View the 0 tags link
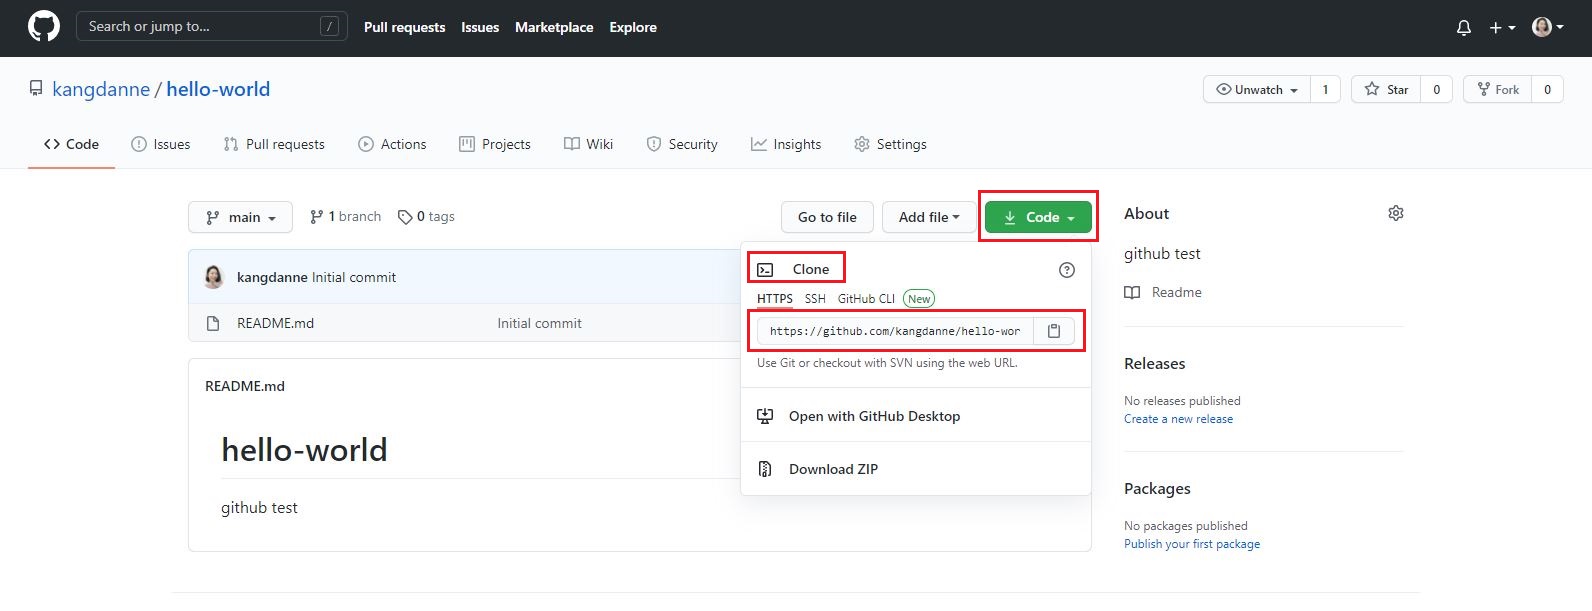The width and height of the screenshot is (1592, 611). 426,216
